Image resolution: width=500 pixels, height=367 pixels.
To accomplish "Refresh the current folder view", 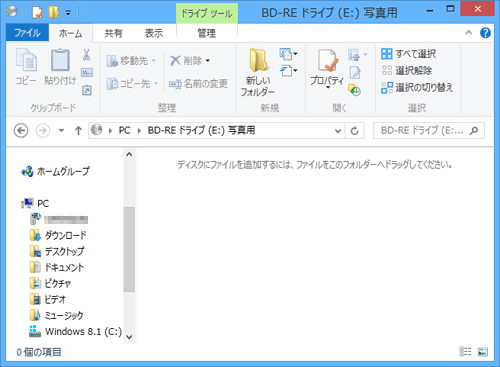I will point(354,130).
